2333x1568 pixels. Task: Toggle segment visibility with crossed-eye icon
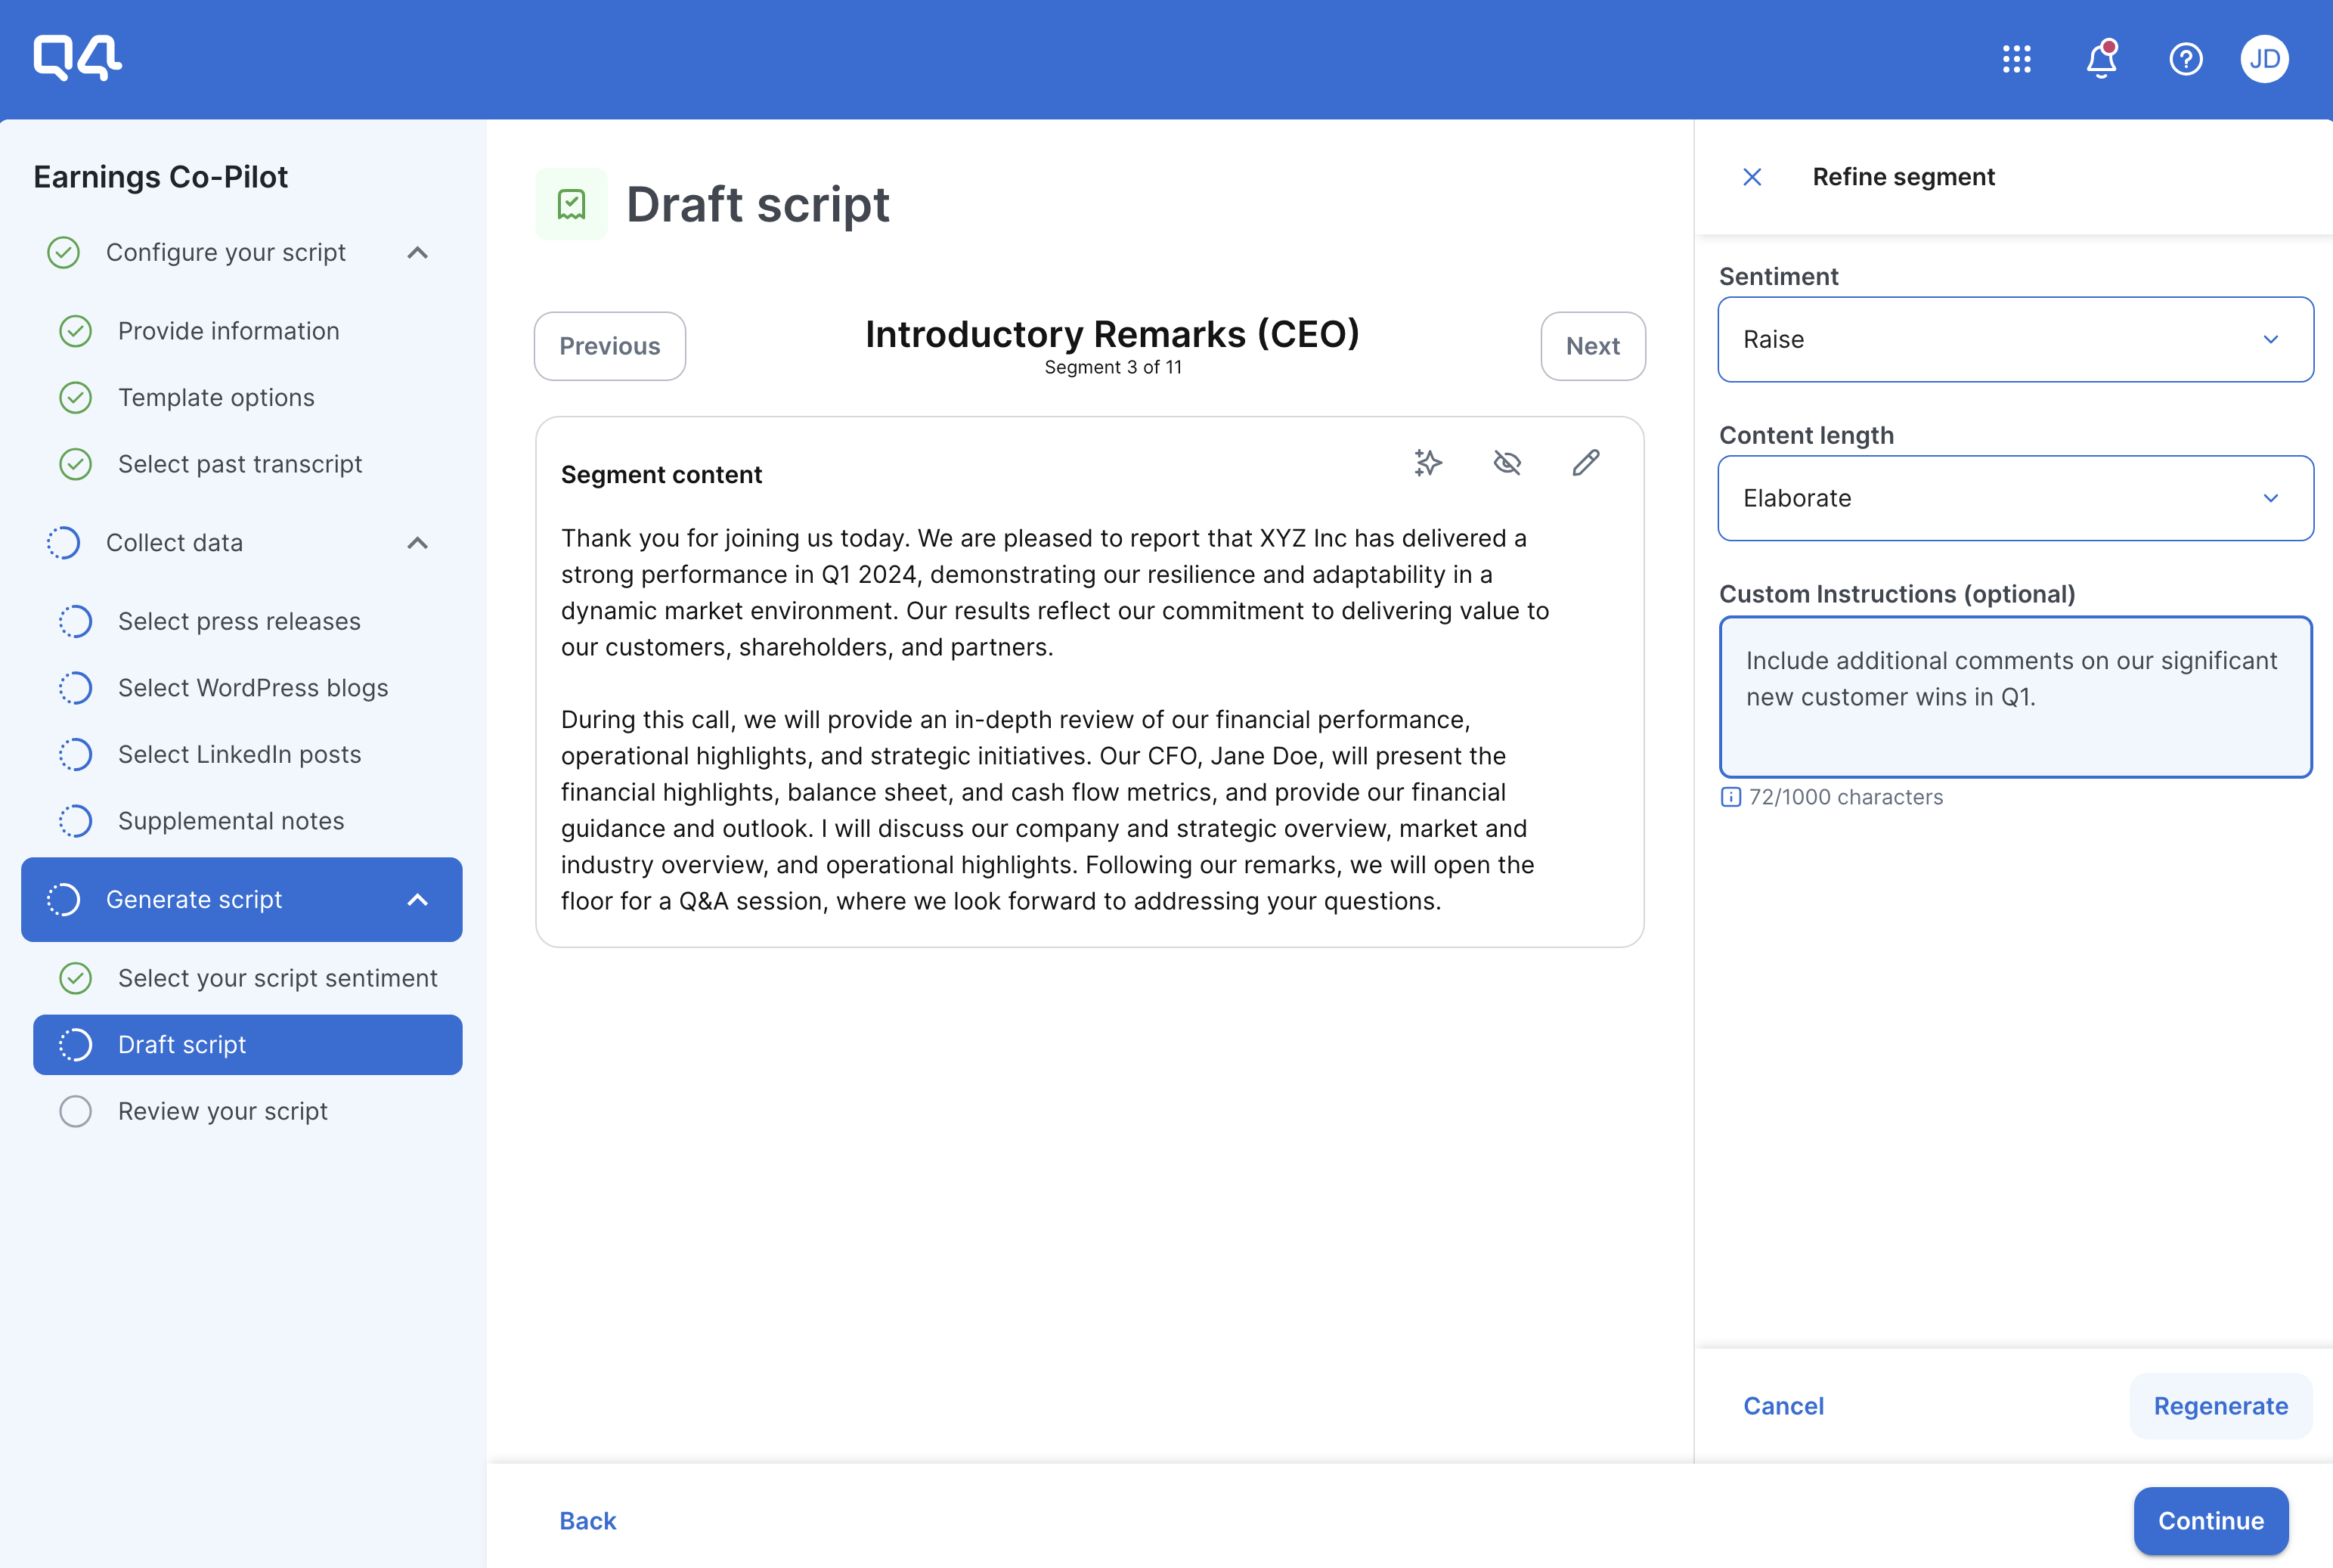(x=1507, y=463)
